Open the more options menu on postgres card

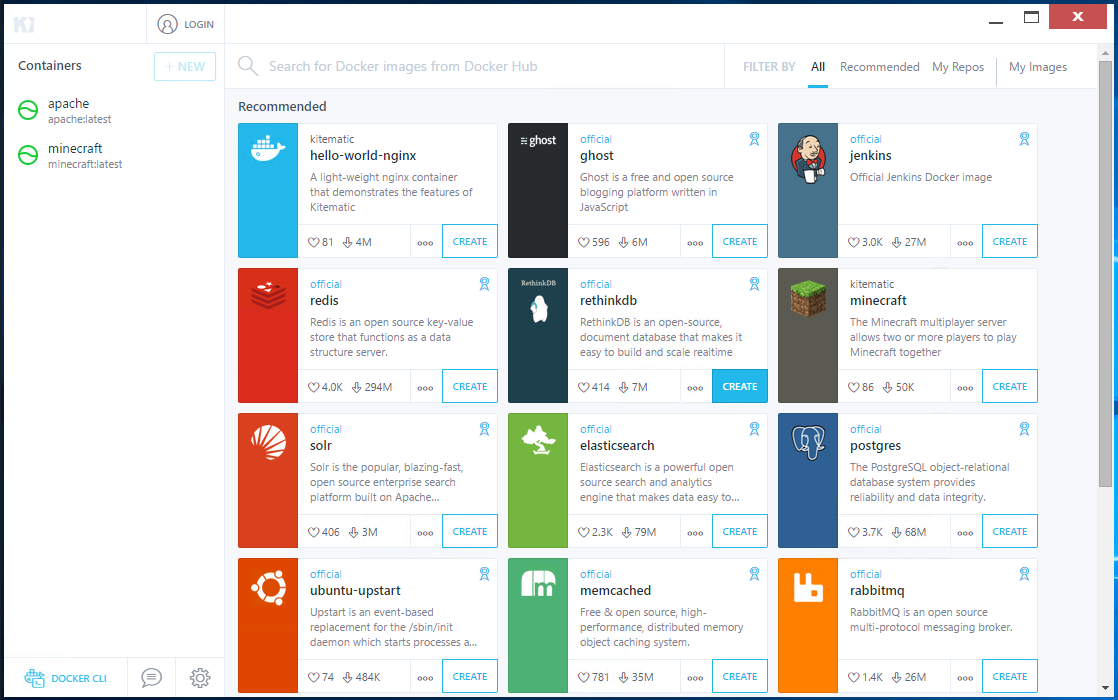pyautogui.click(x=965, y=531)
